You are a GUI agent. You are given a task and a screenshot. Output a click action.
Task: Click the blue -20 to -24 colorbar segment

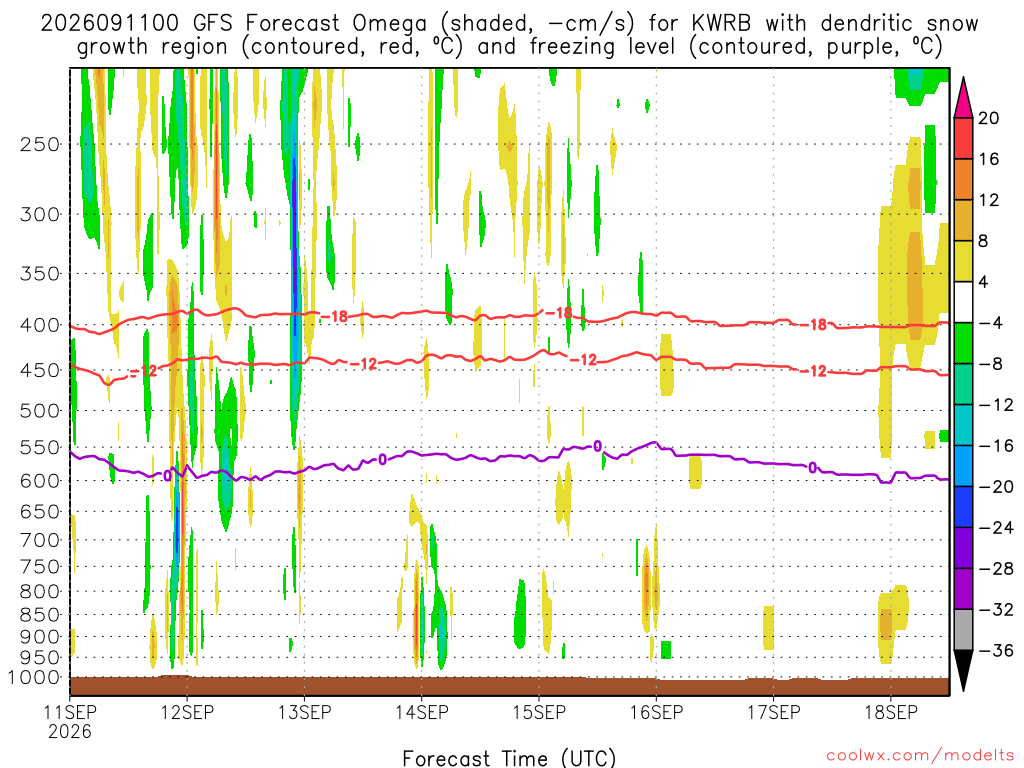[x=963, y=507]
